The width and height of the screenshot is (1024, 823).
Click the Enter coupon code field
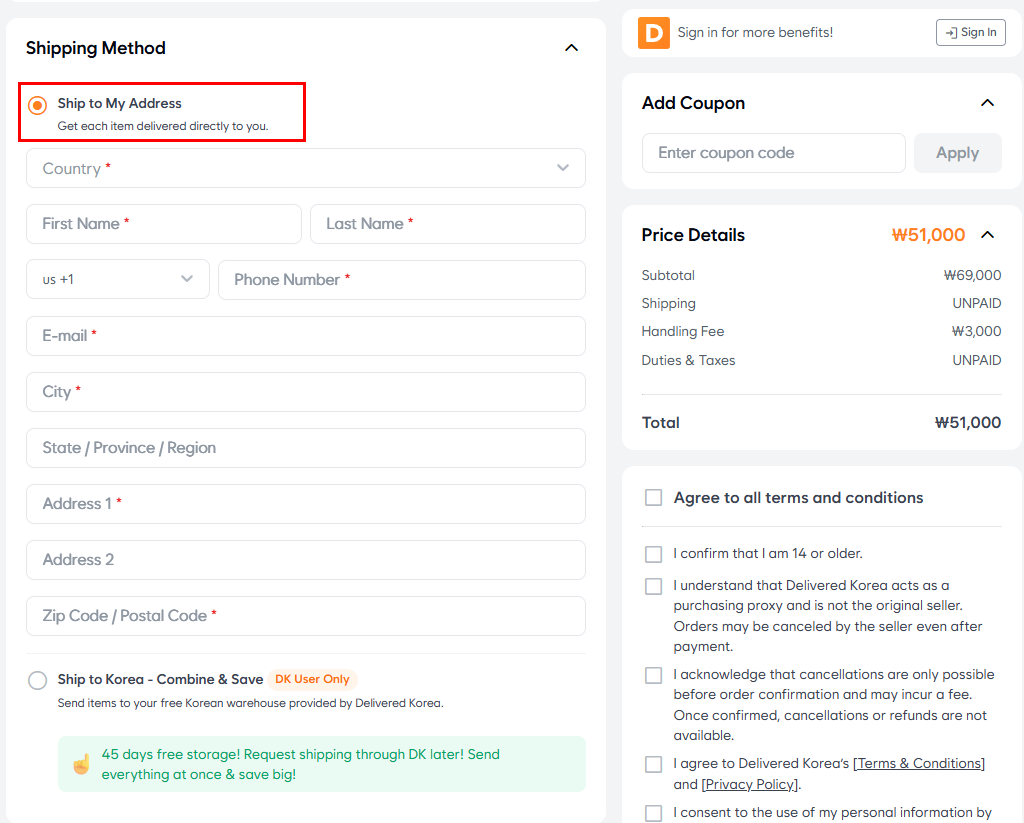(773, 153)
